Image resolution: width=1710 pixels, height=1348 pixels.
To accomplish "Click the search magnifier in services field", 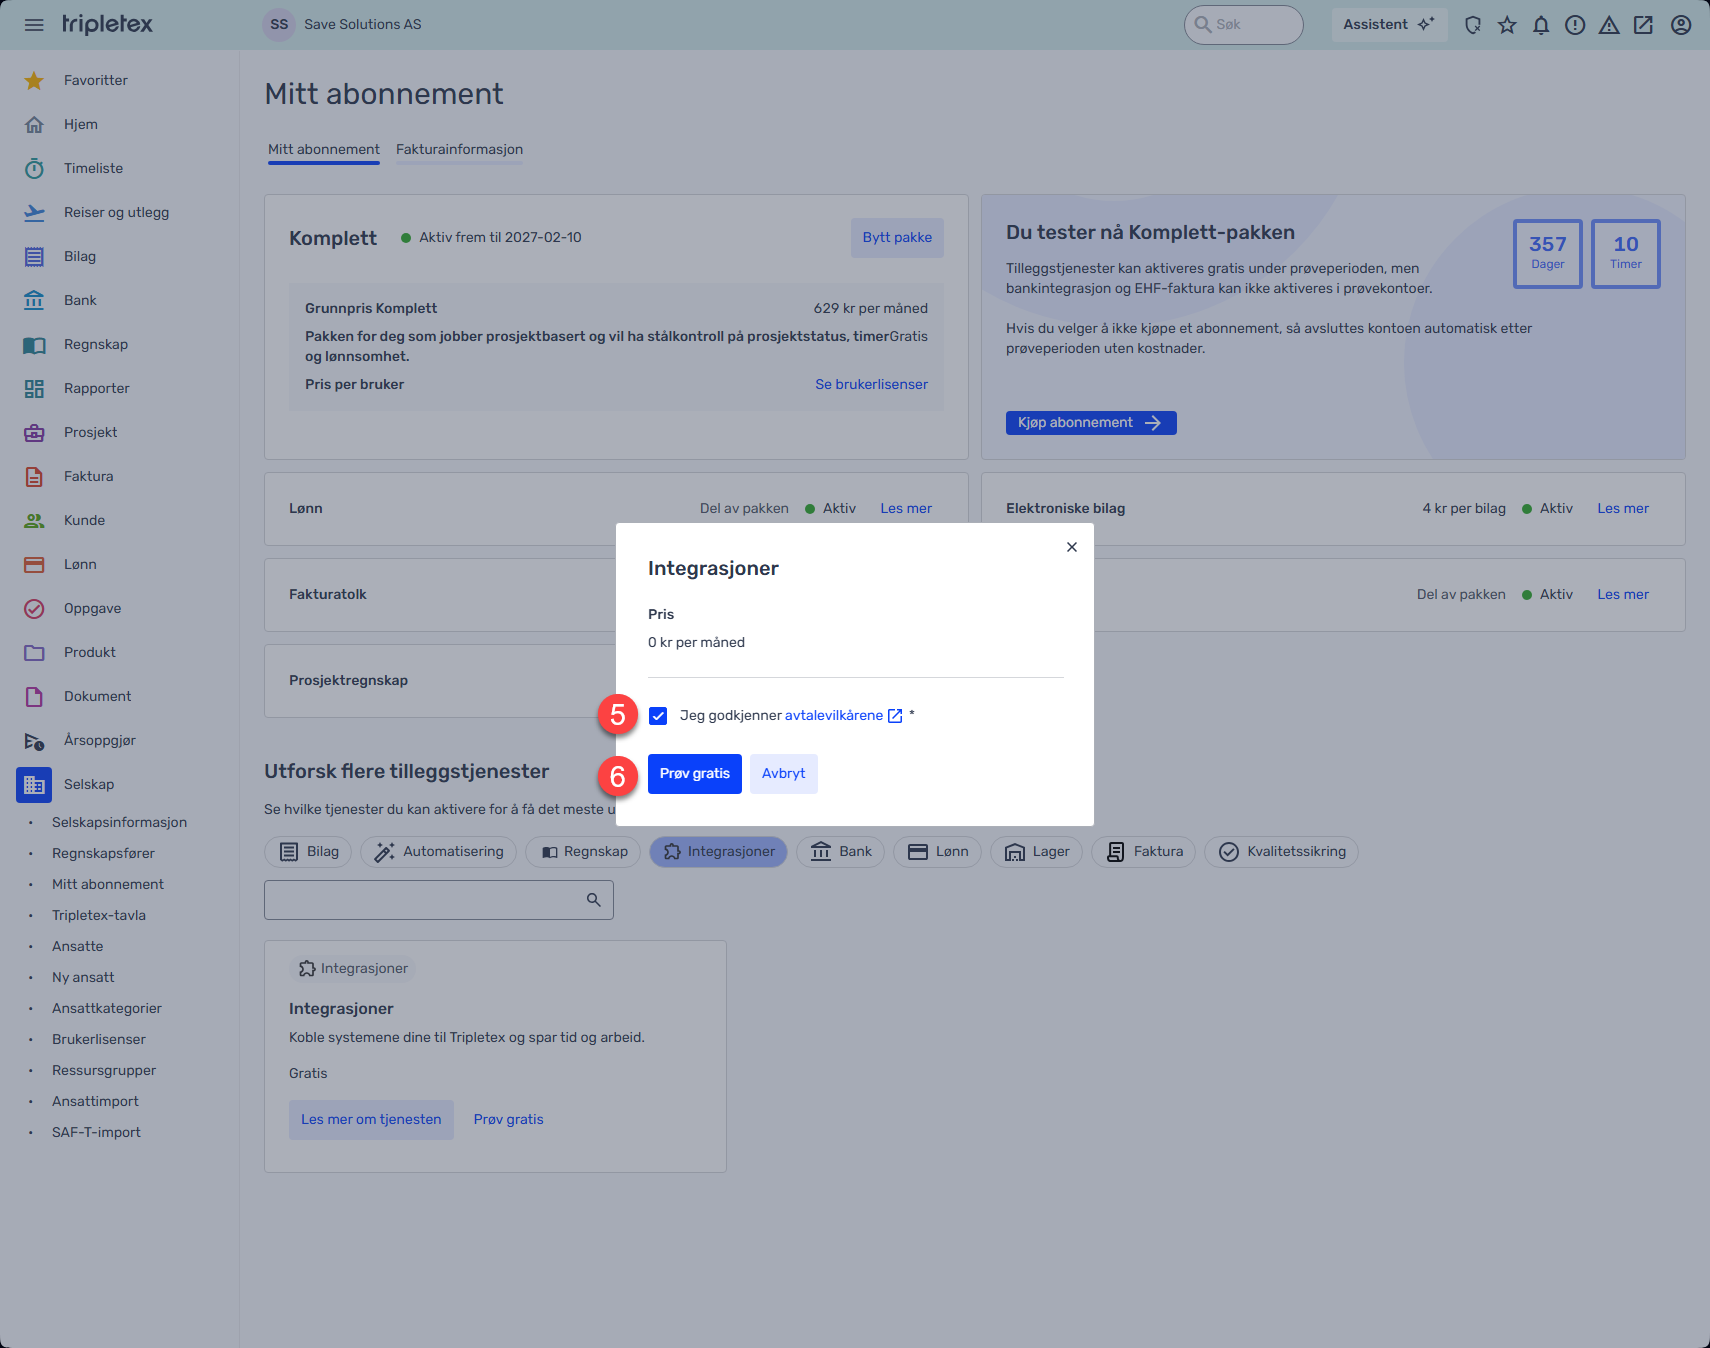I will [593, 900].
